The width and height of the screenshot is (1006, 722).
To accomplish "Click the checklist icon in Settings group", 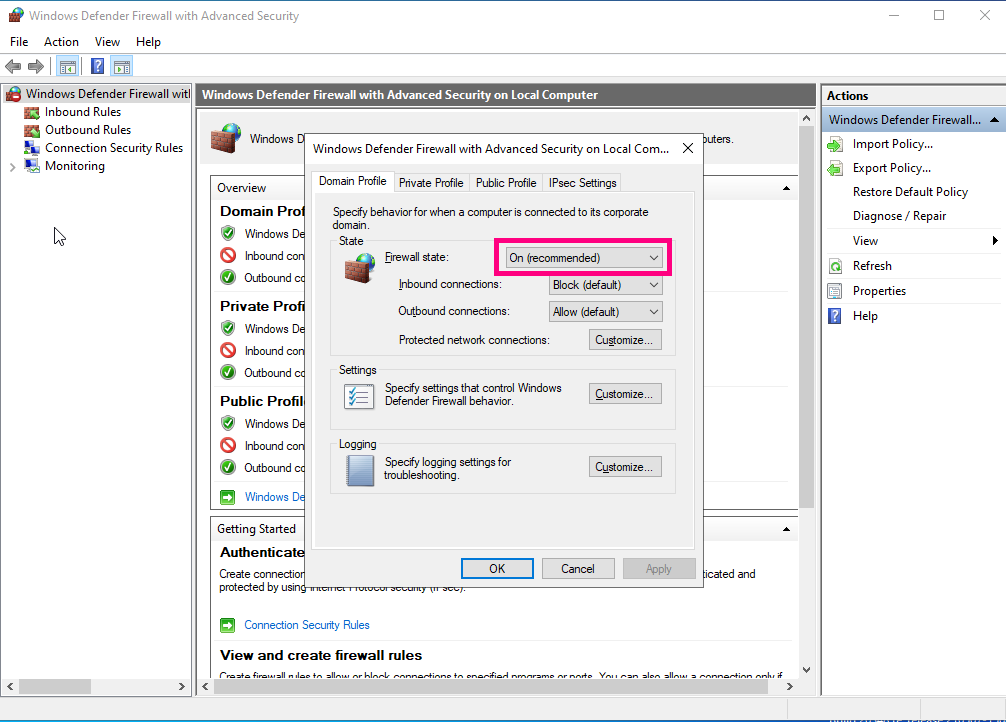I will tap(359, 396).
